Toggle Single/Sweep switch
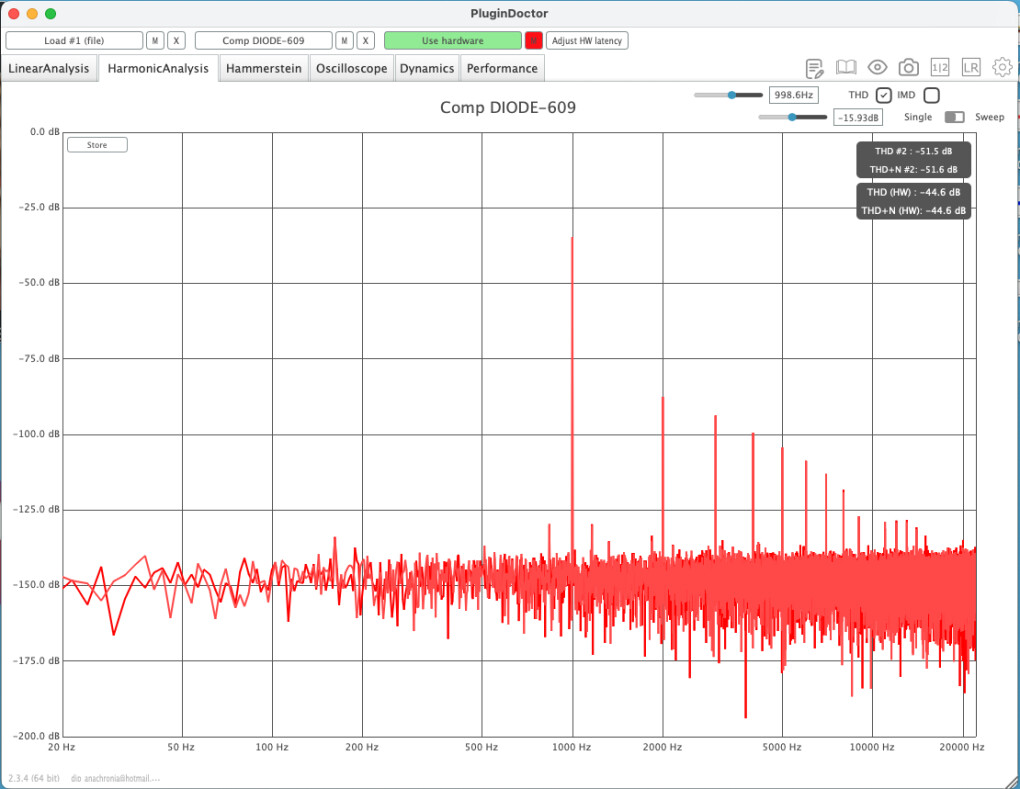1020x789 pixels. point(955,117)
